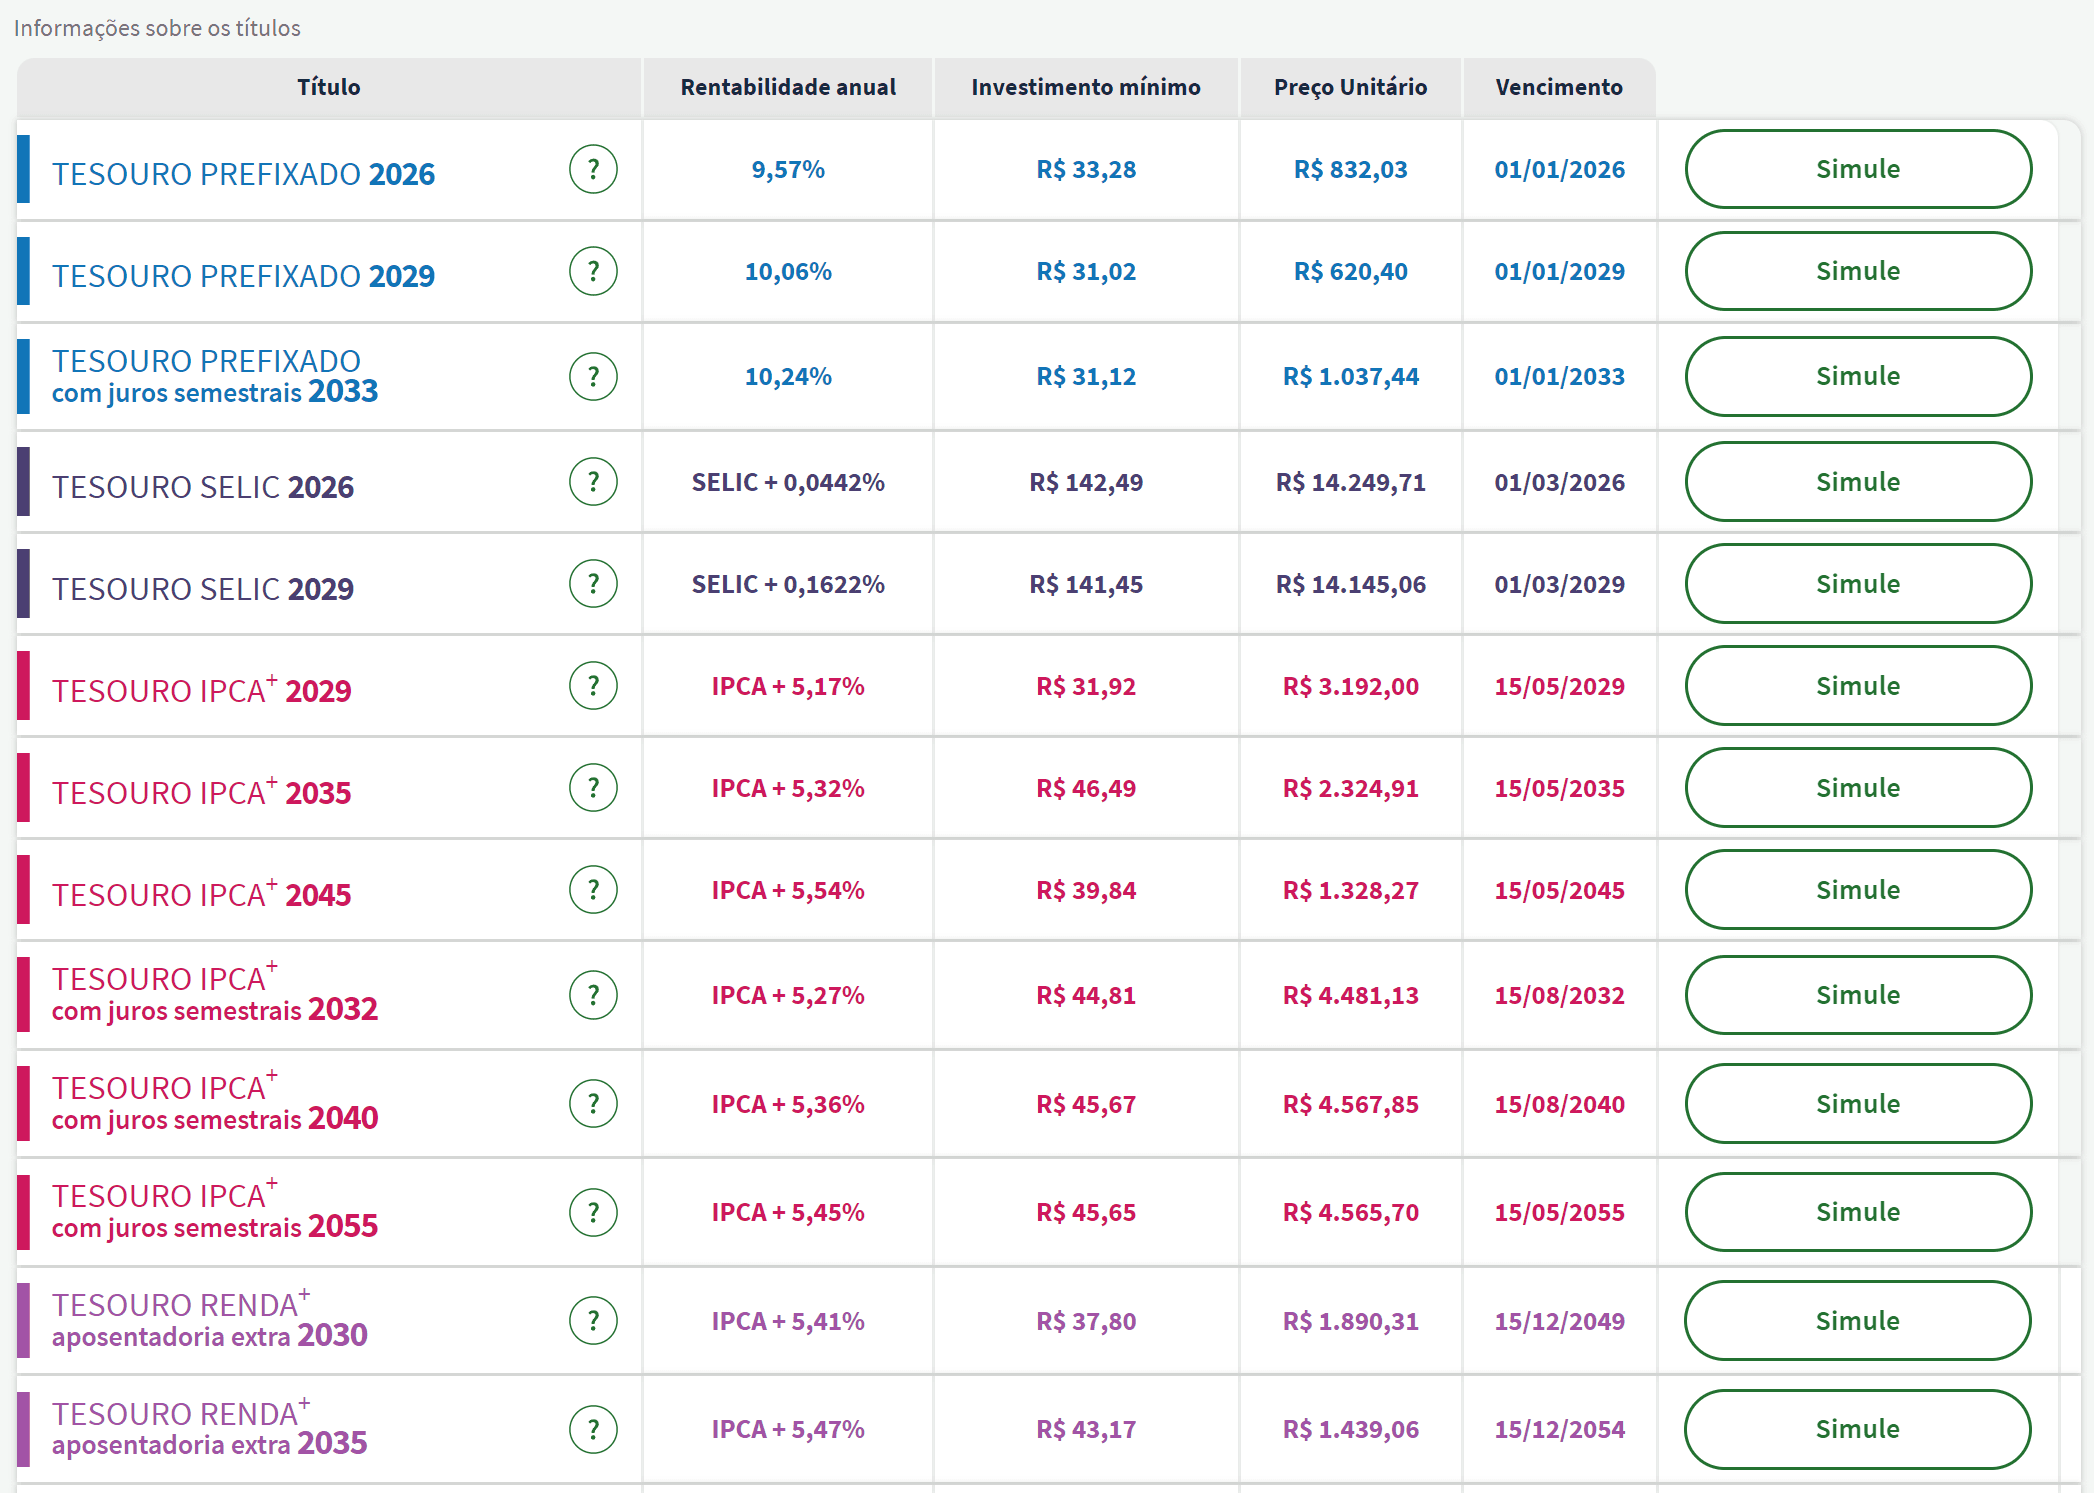Click Simule in the Tesouro Selic 2029 row
Image resolution: width=2094 pixels, height=1493 pixels.
pos(1858,584)
